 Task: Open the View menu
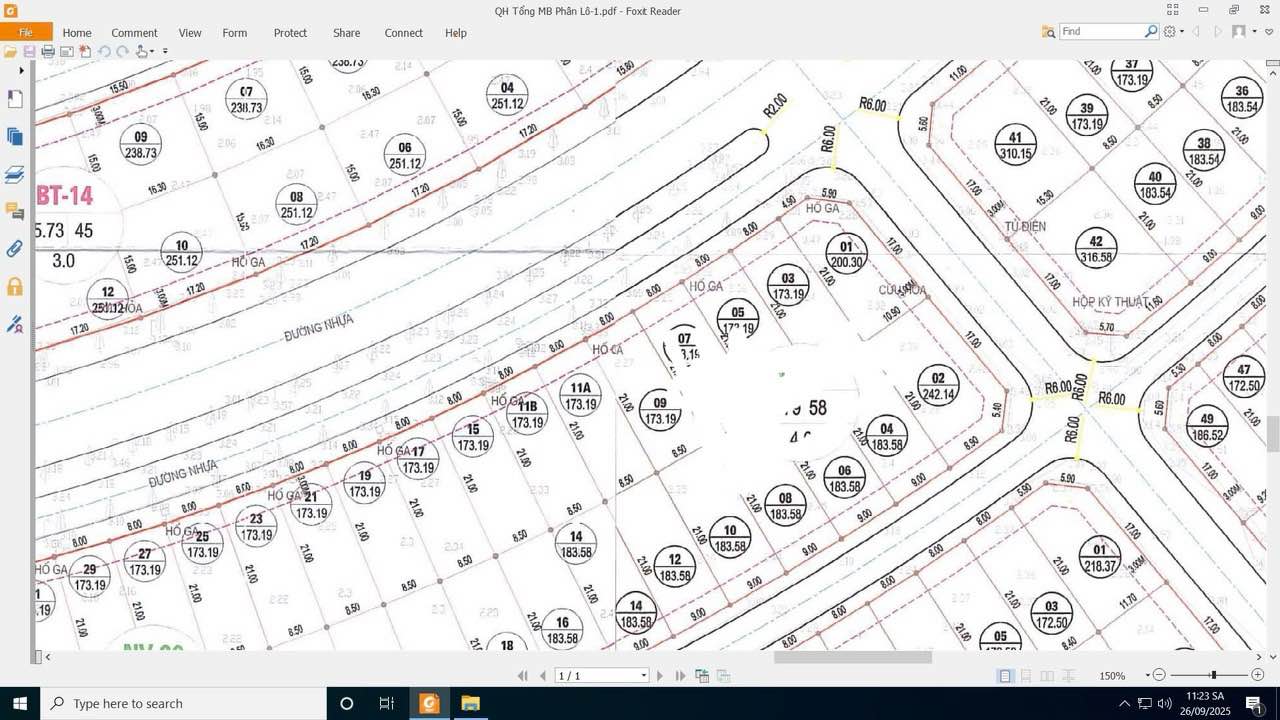pos(190,33)
